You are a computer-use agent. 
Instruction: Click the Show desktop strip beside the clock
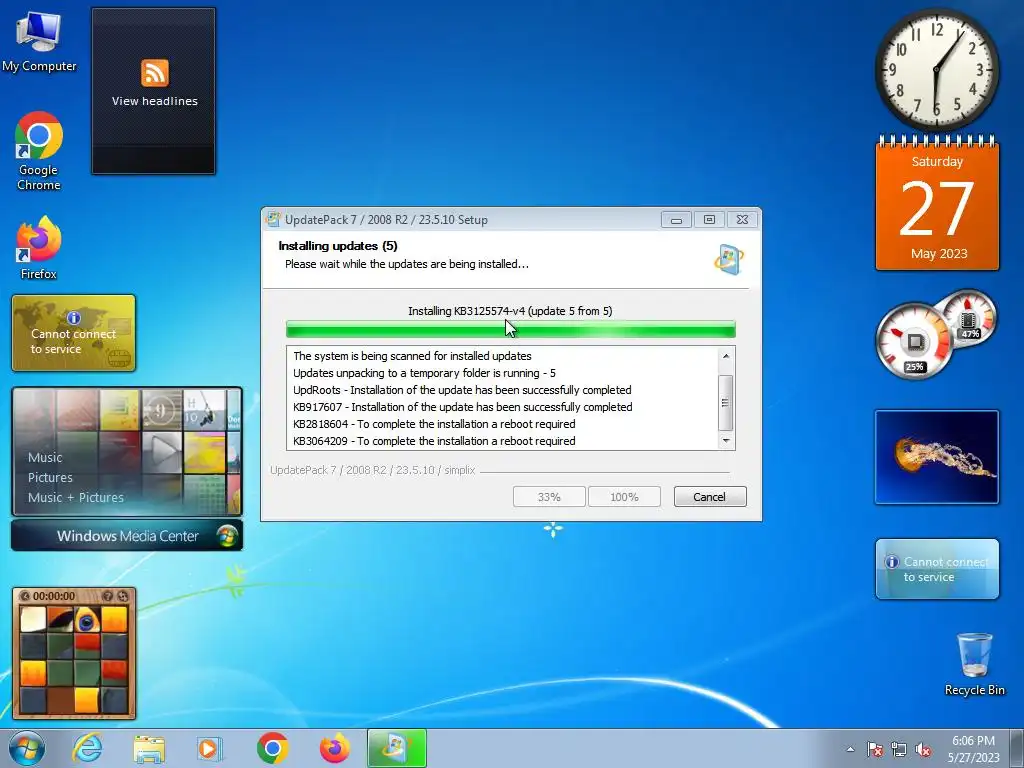pyautogui.click(x=1016, y=748)
